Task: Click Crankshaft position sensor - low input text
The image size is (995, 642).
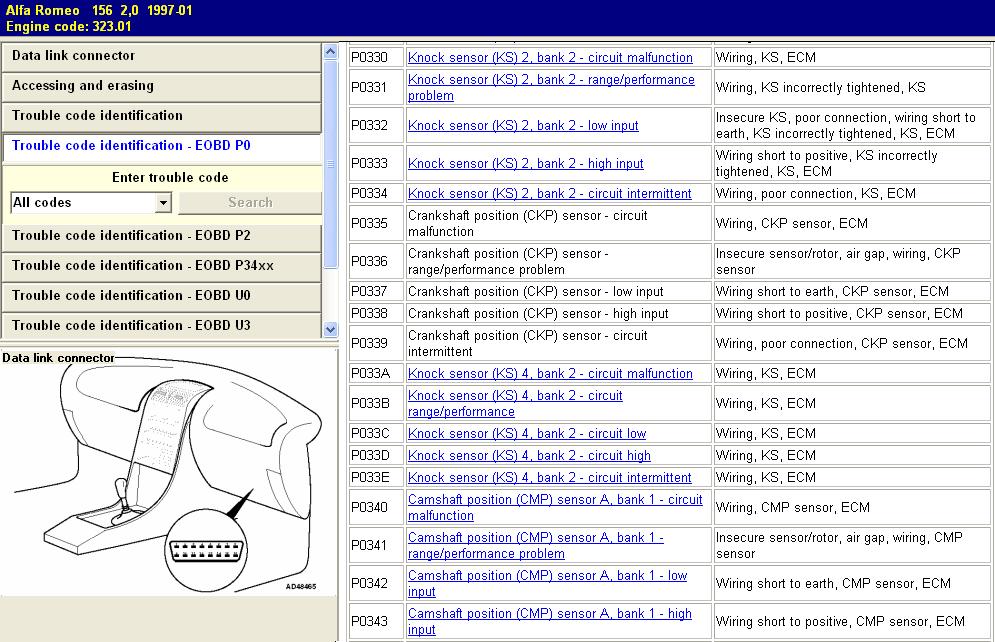Action: point(536,292)
